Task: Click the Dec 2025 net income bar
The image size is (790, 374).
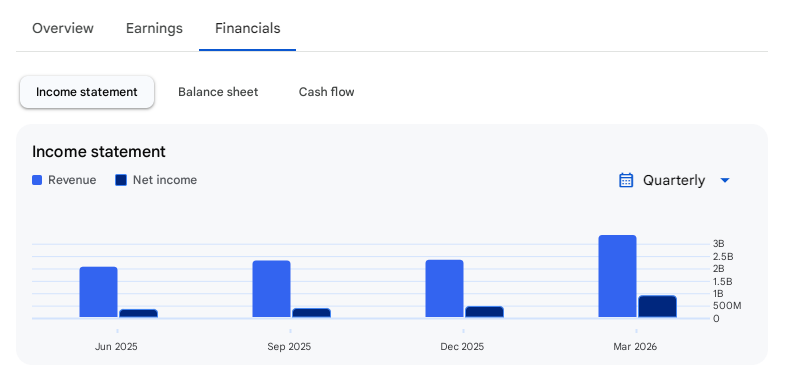Action: point(484,312)
